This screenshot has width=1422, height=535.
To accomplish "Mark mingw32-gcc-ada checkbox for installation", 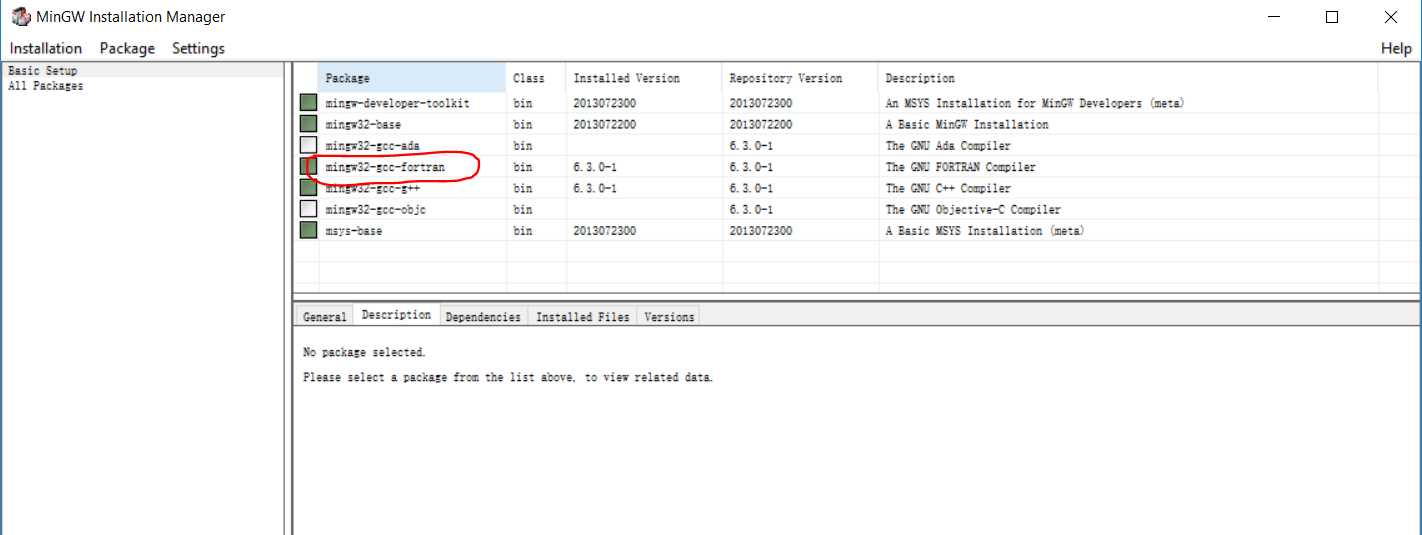I will (308, 145).
